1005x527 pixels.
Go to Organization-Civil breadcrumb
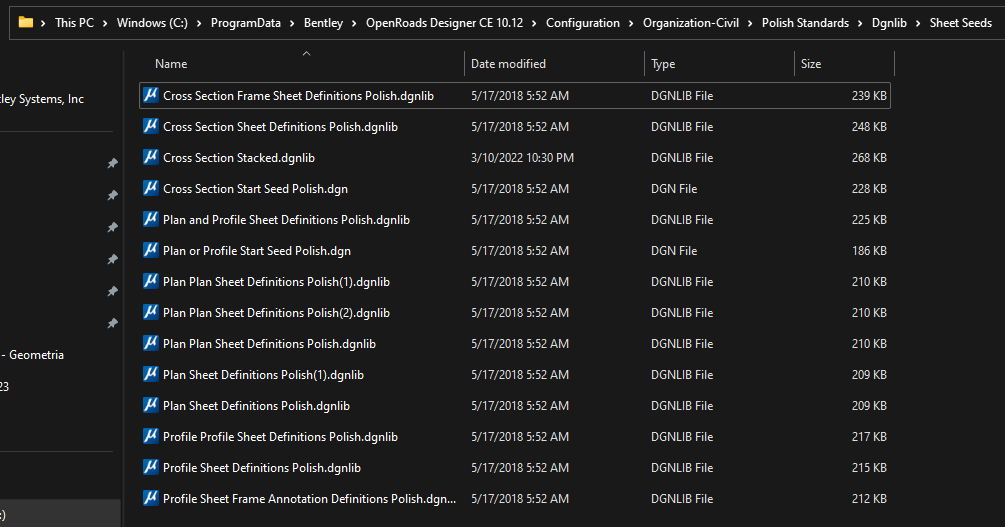tap(691, 22)
